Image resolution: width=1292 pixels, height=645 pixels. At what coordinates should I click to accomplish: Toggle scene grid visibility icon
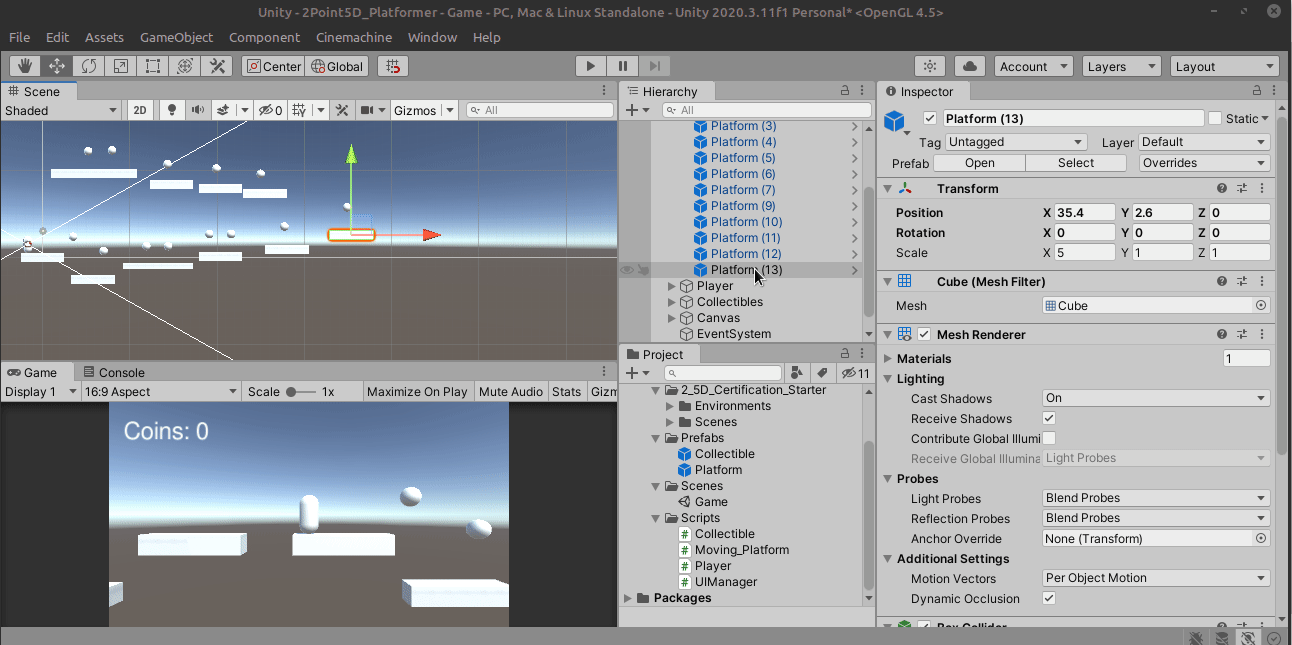point(298,110)
